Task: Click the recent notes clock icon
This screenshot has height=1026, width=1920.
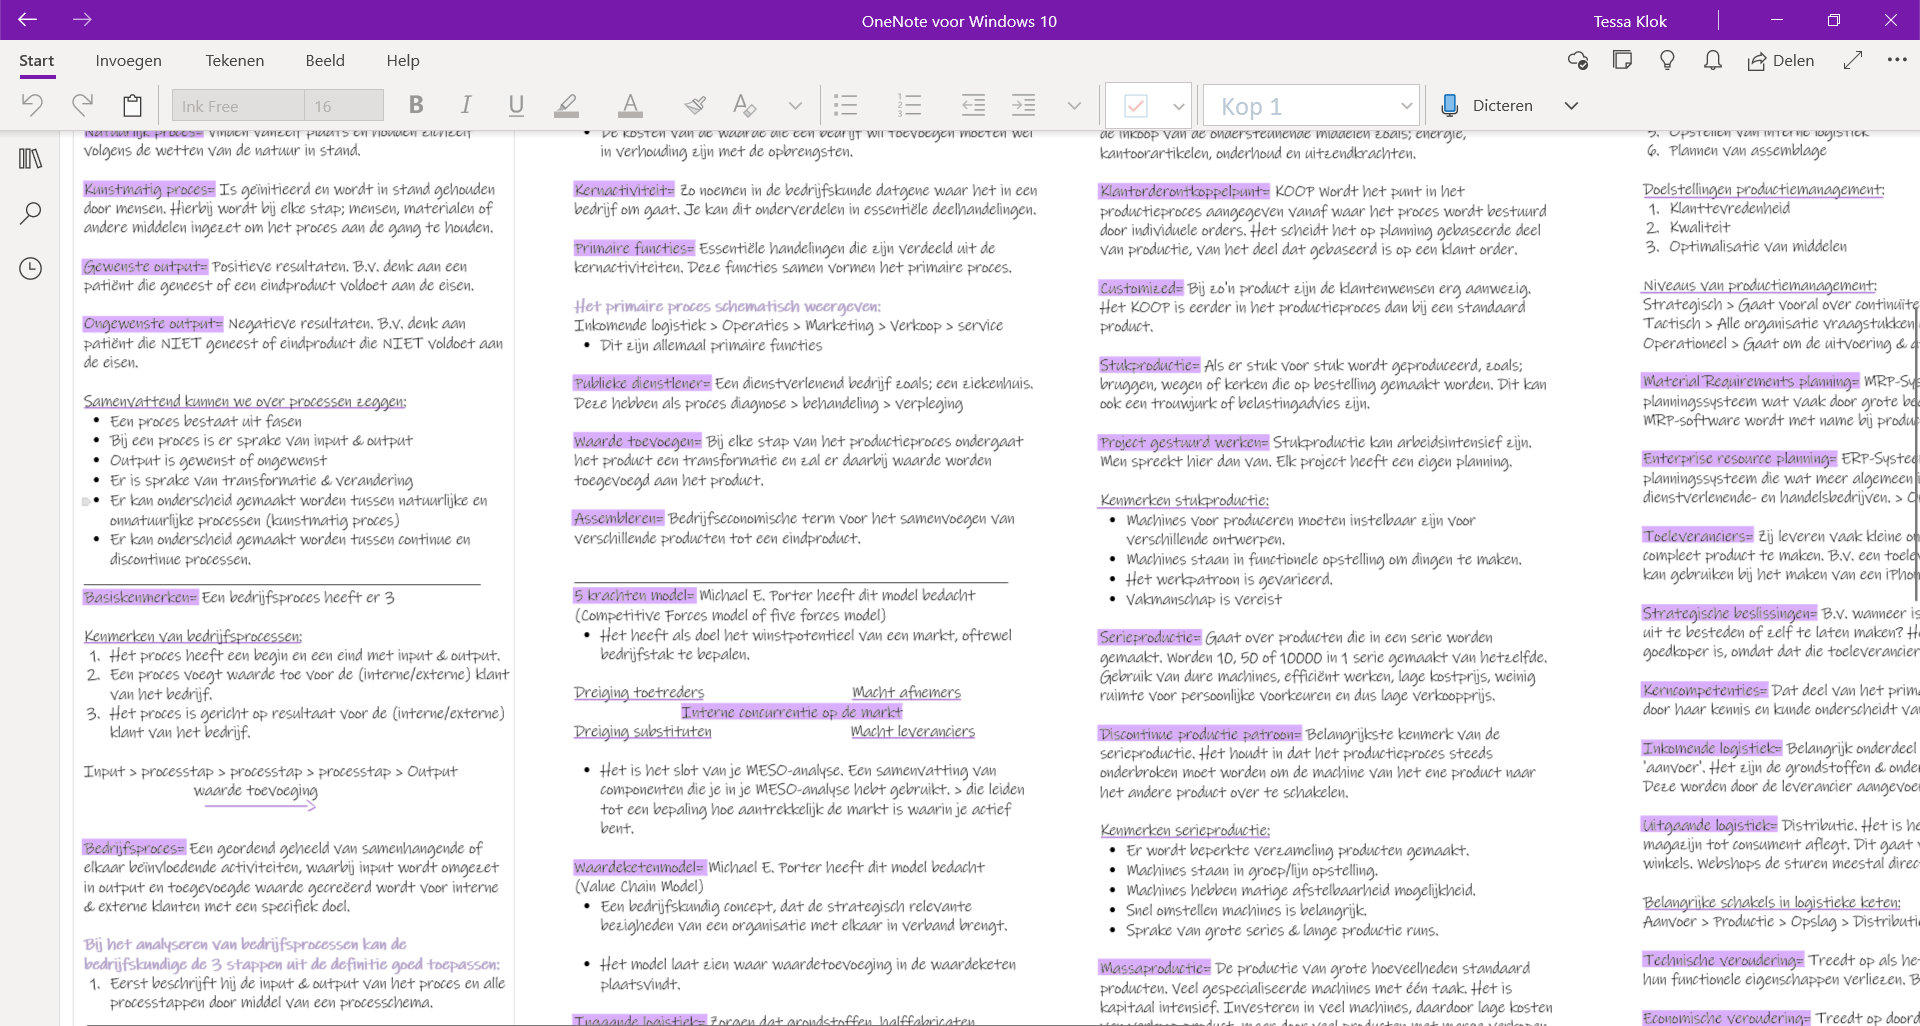Action: pyautogui.click(x=30, y=268)
